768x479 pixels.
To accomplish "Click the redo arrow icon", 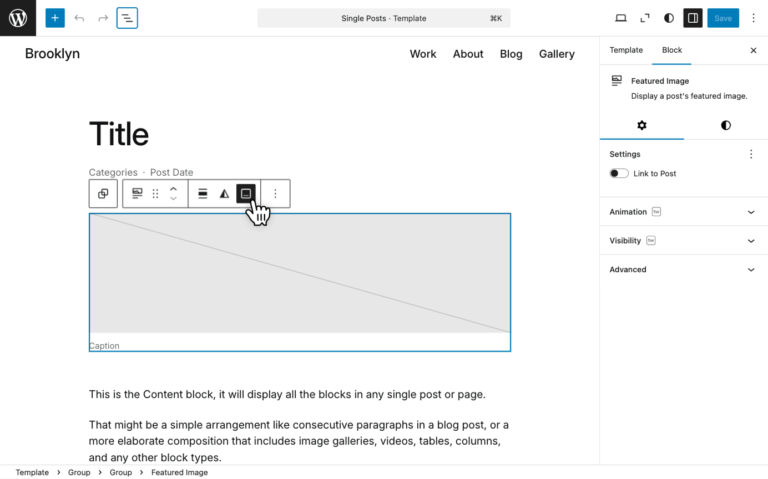I will [x=103, y=18].
